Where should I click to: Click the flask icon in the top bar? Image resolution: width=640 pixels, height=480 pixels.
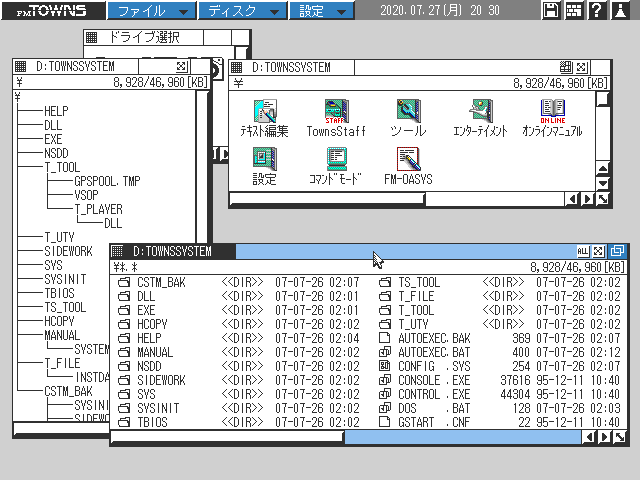[620, 10]
